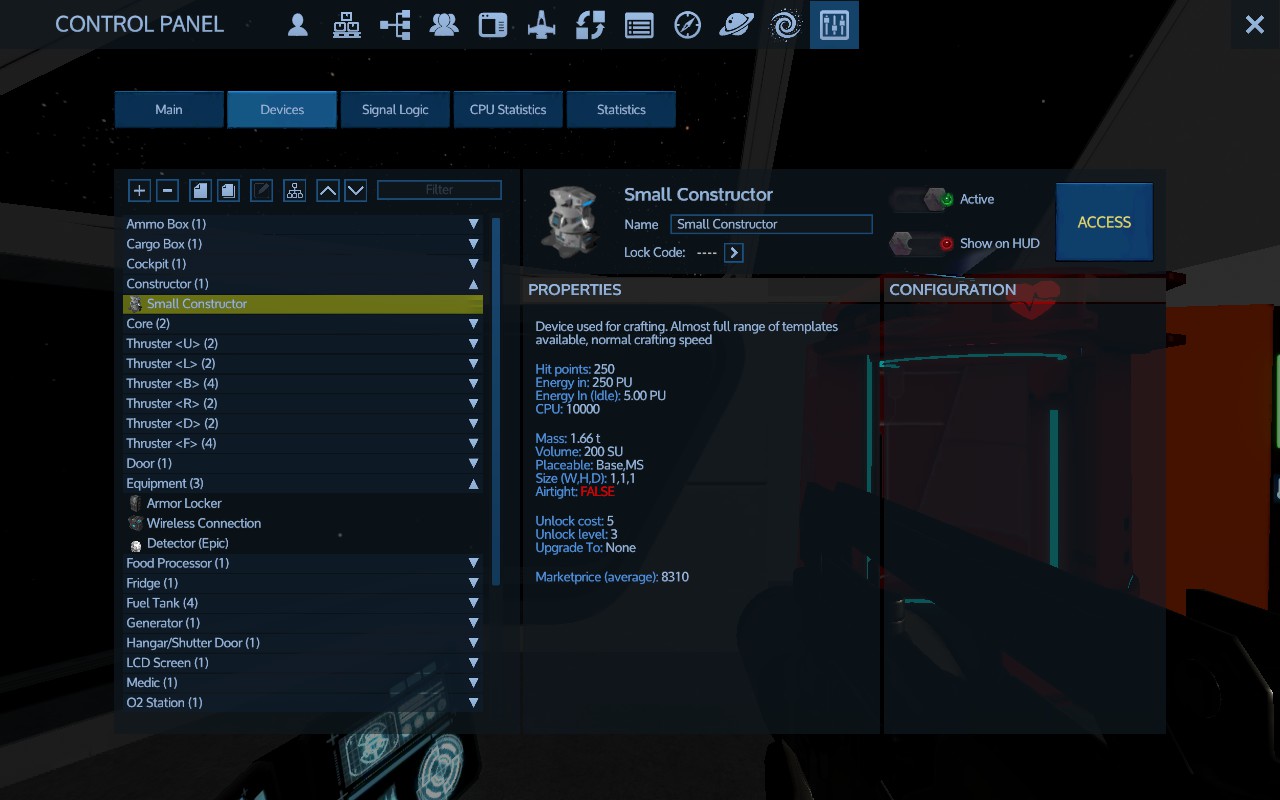The width and height of the screenshot is (1280, 800).
Task: Click the Hangar/Shutter Door (1) row
Action: (x=303, y=643)
